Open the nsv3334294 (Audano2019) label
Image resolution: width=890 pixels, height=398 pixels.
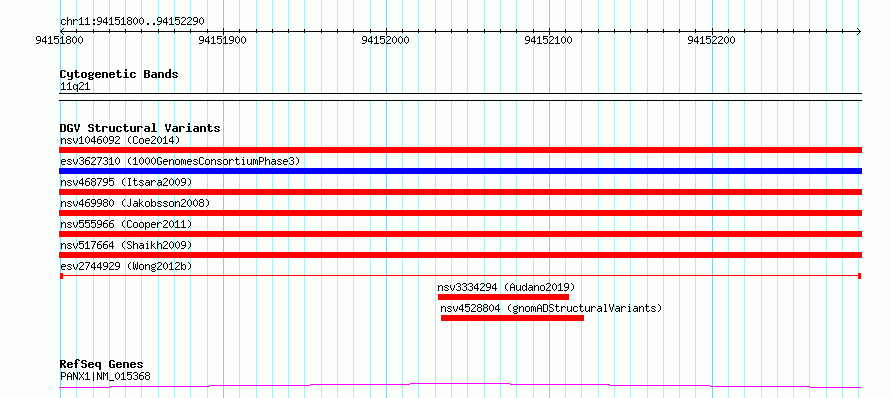506,287
